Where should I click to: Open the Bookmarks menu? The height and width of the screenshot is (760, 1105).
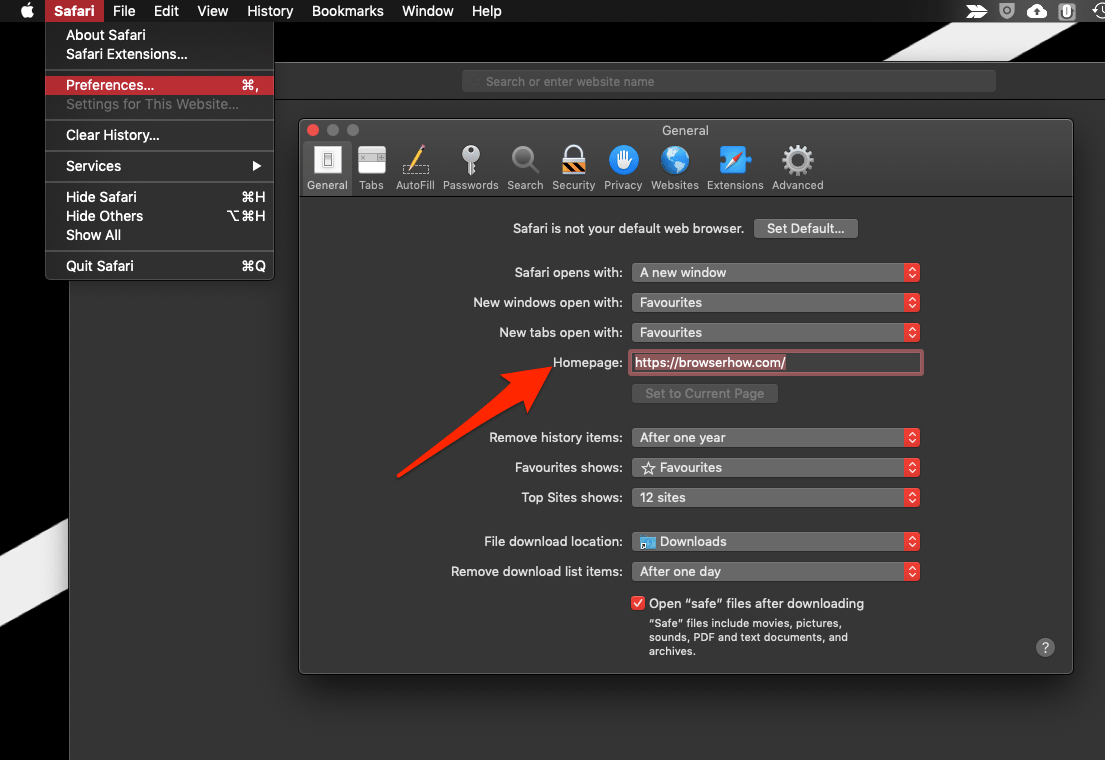[347, 11]
